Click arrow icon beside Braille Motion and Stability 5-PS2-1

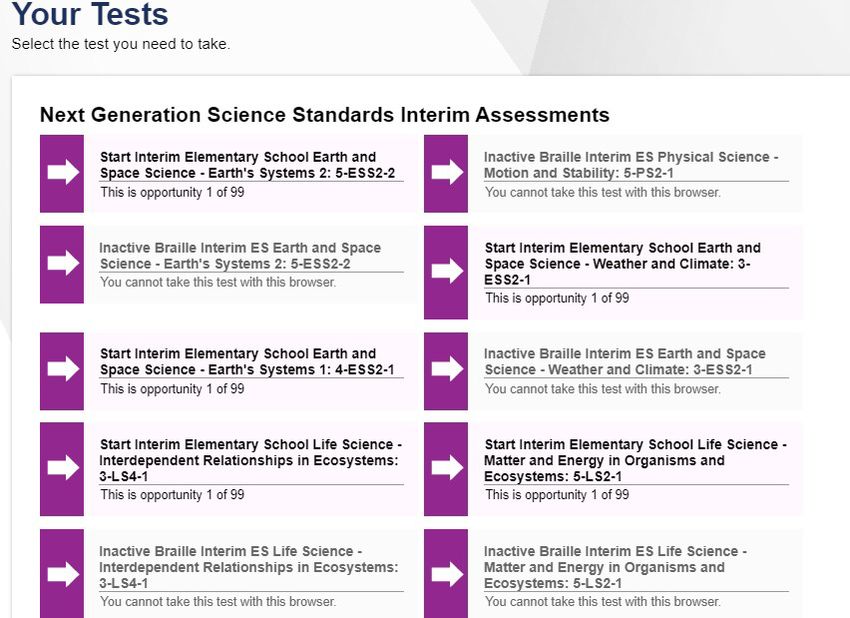[x=446, y=173]
